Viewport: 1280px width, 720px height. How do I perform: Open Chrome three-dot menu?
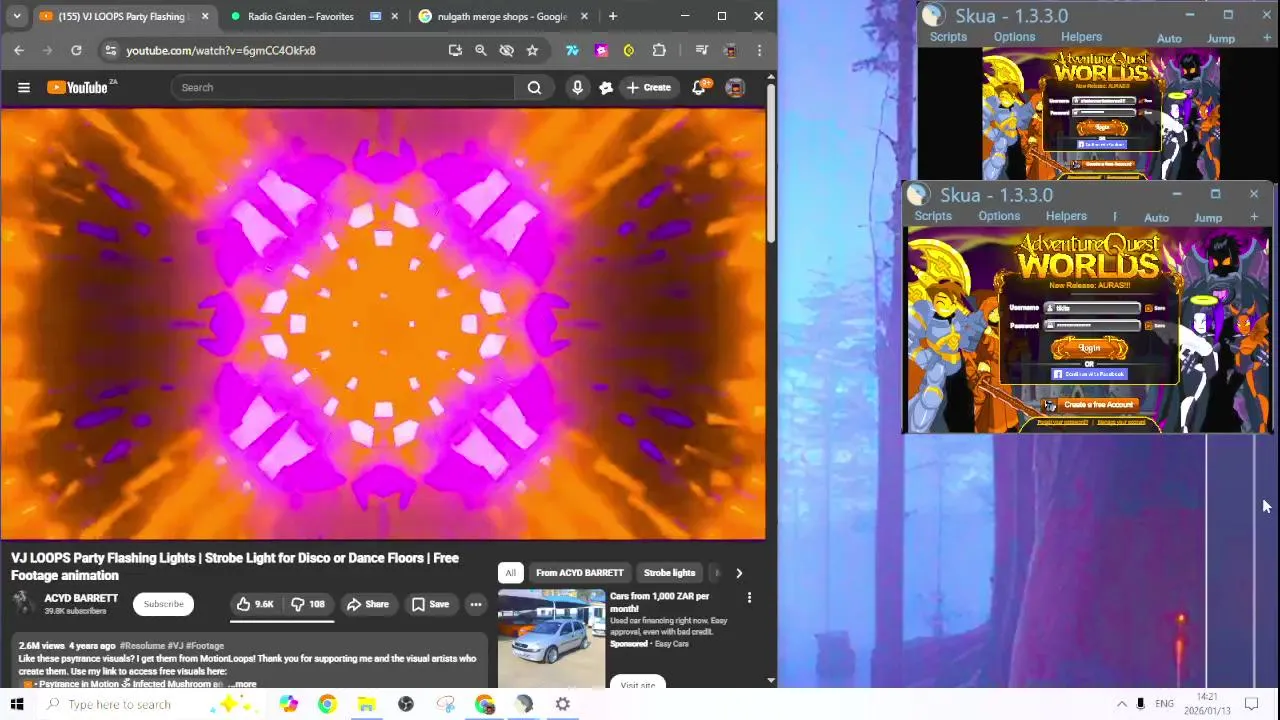[759, 50]
